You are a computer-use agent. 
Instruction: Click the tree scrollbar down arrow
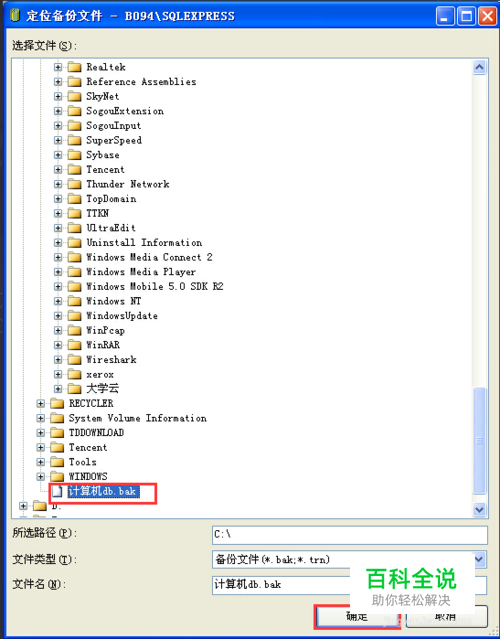pos(480,509)
